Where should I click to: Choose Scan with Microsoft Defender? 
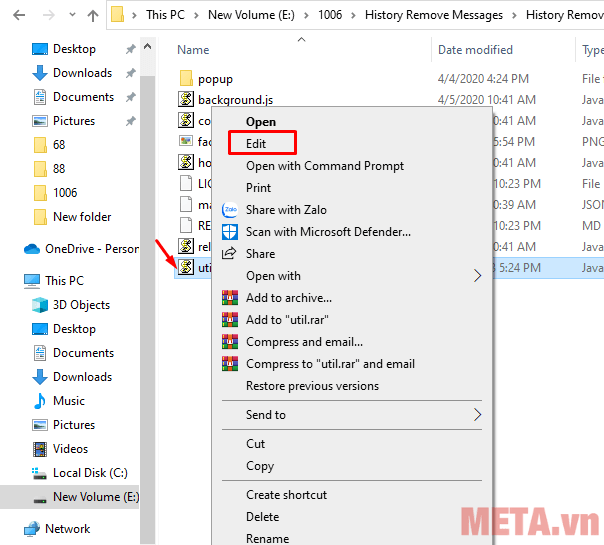coord(328,231)
